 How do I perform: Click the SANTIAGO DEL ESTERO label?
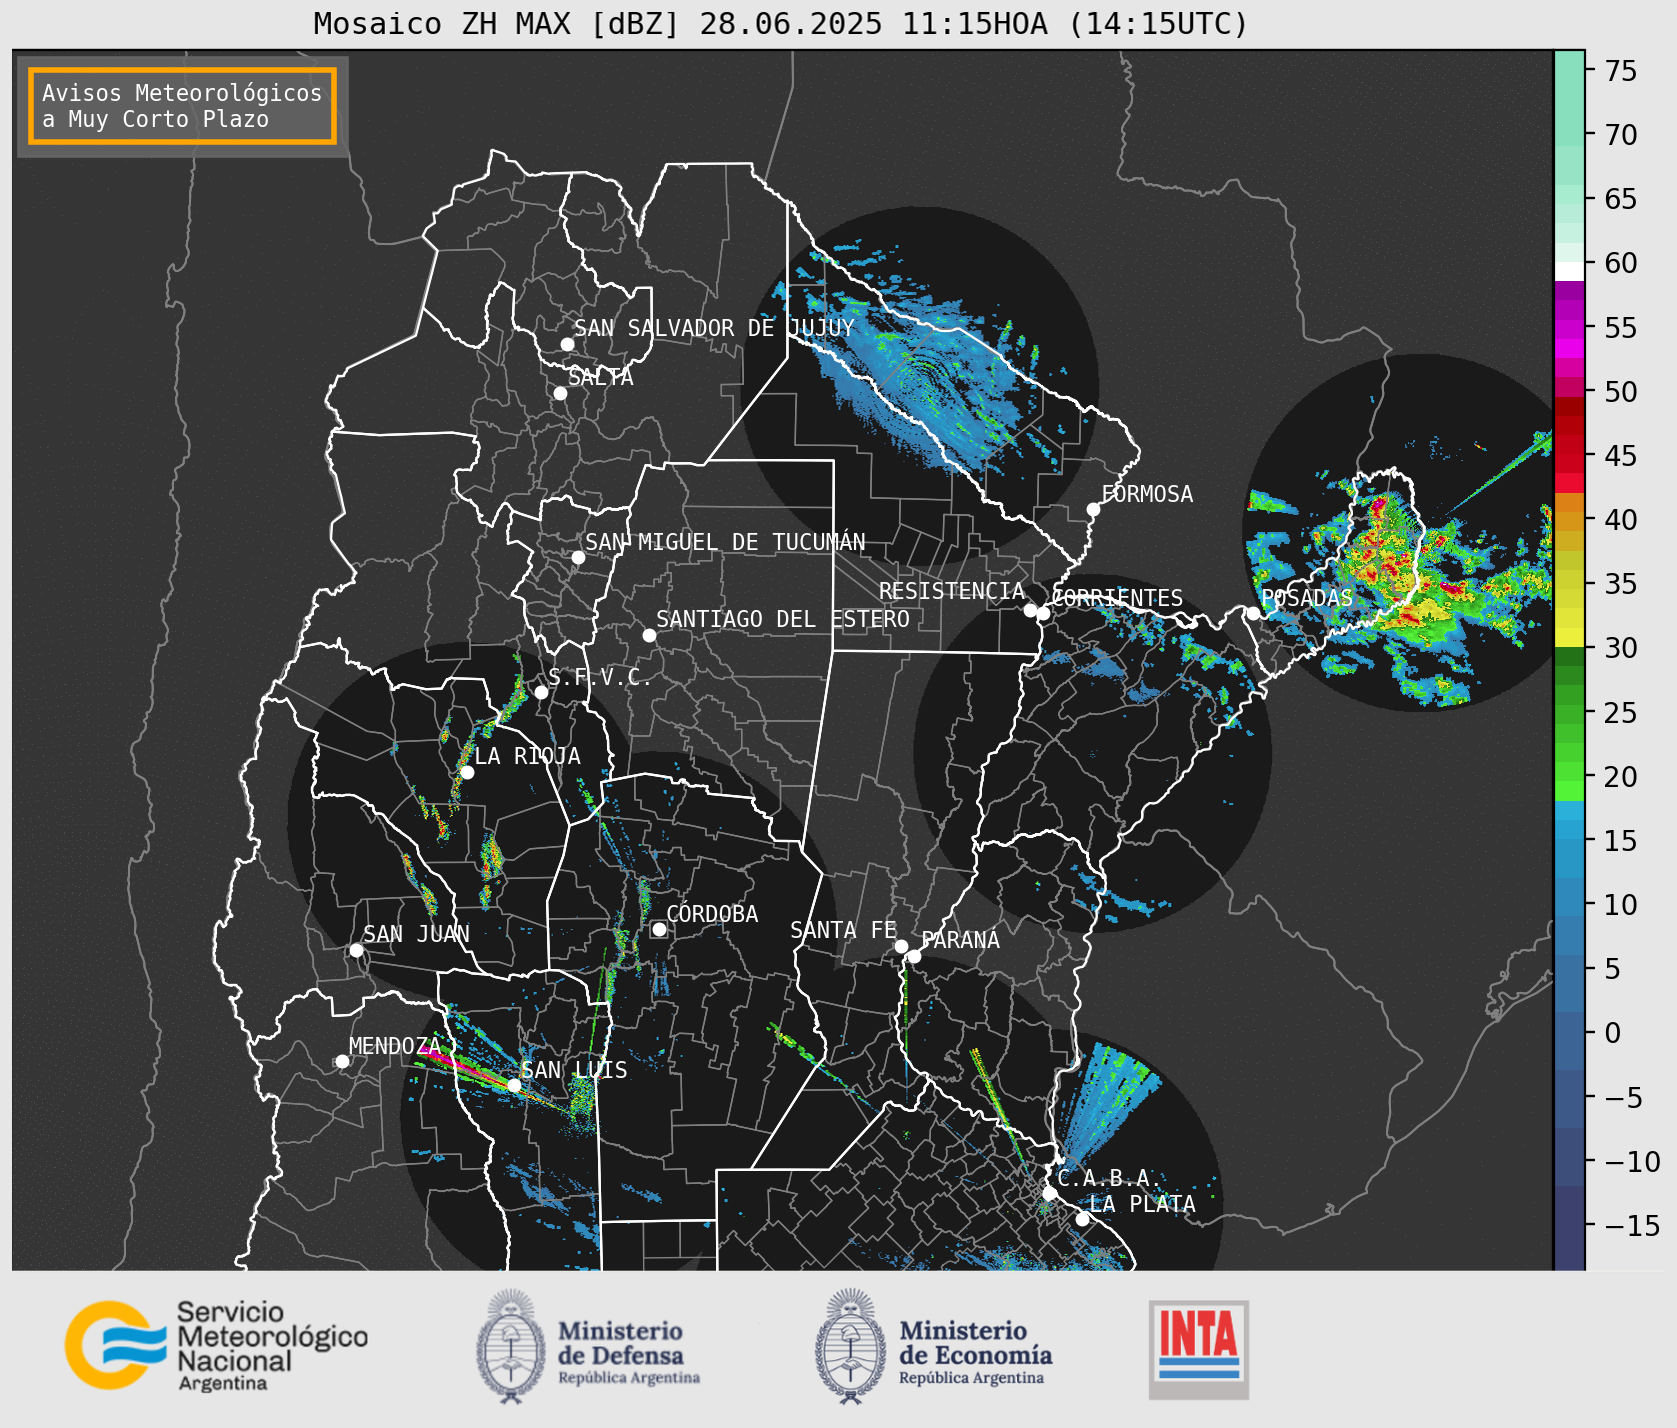click(783, 619)
